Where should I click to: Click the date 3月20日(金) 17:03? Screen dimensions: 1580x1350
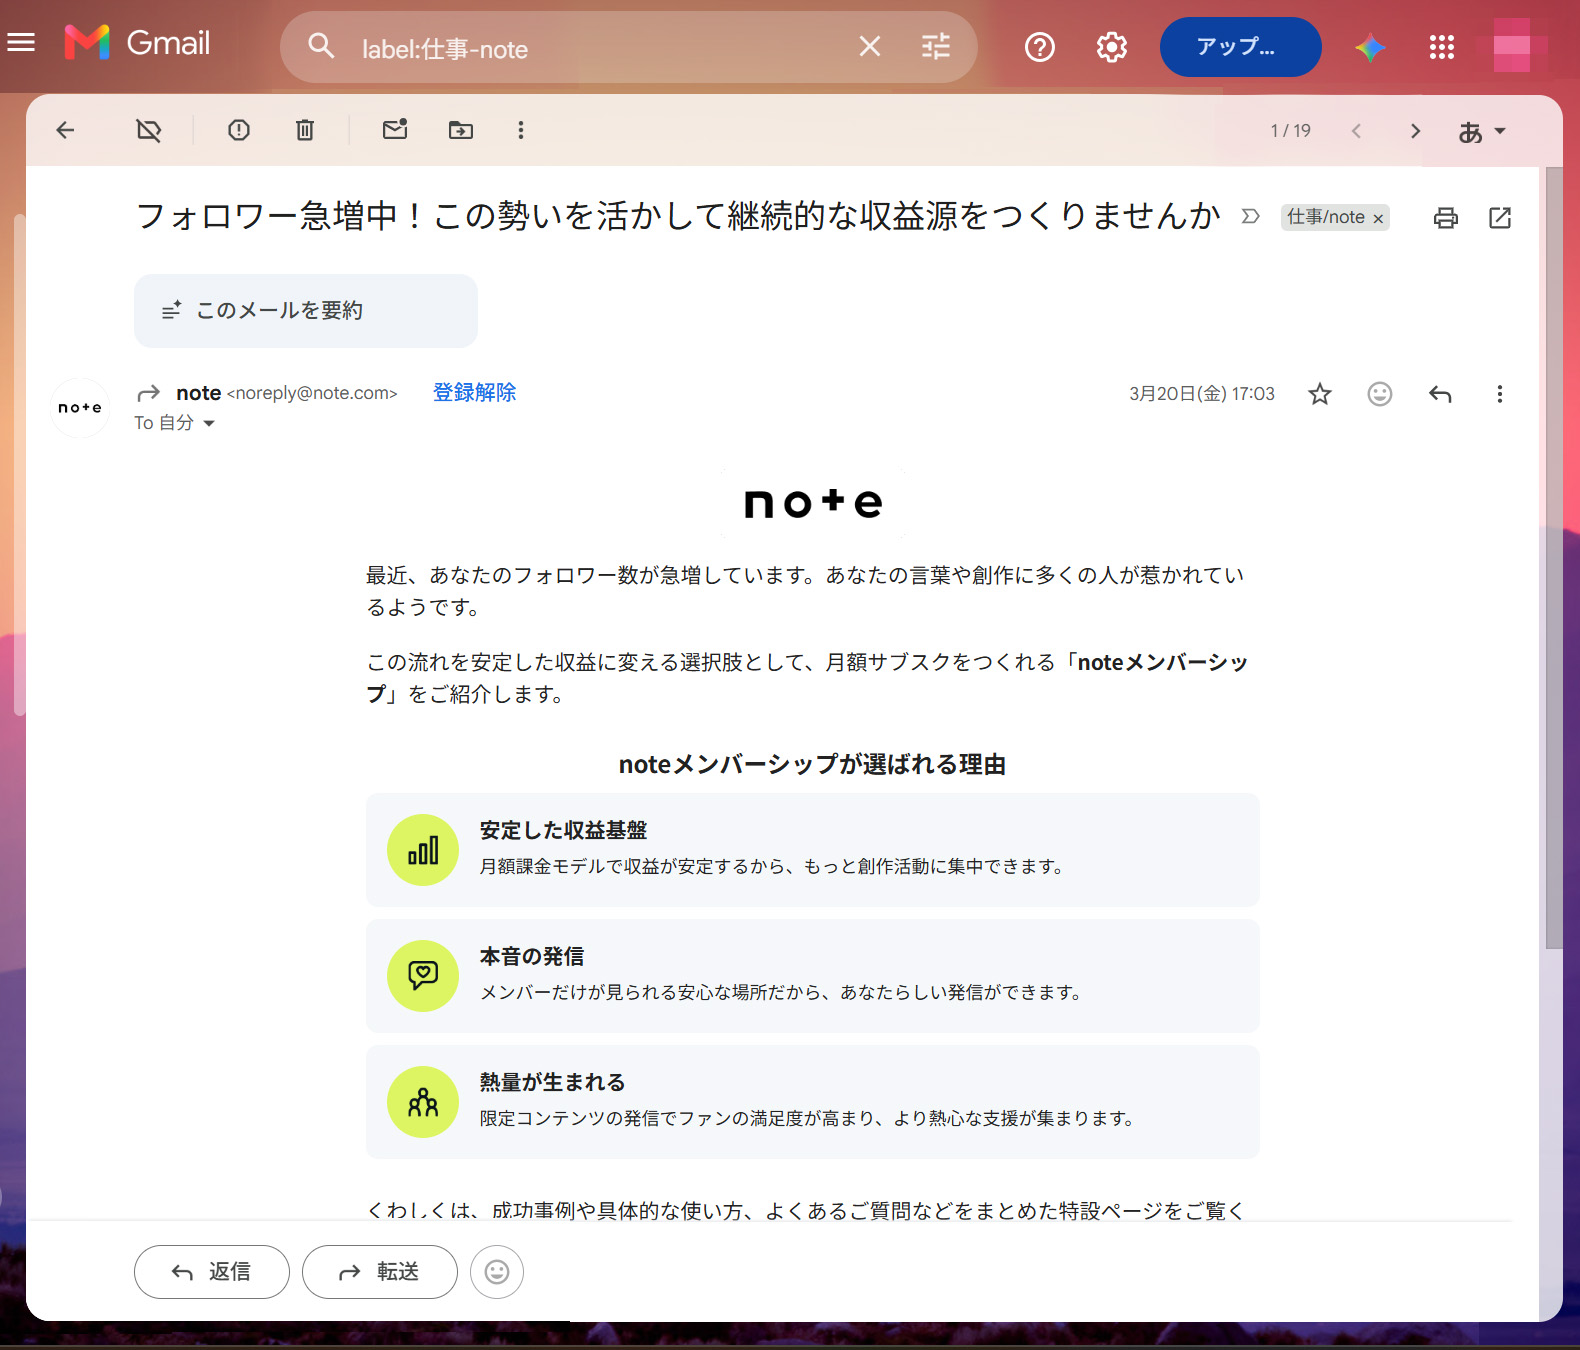1202,394
